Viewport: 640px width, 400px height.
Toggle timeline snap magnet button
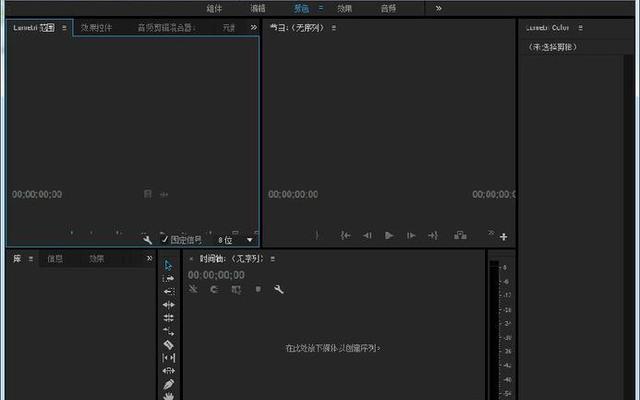coord(214,289)
